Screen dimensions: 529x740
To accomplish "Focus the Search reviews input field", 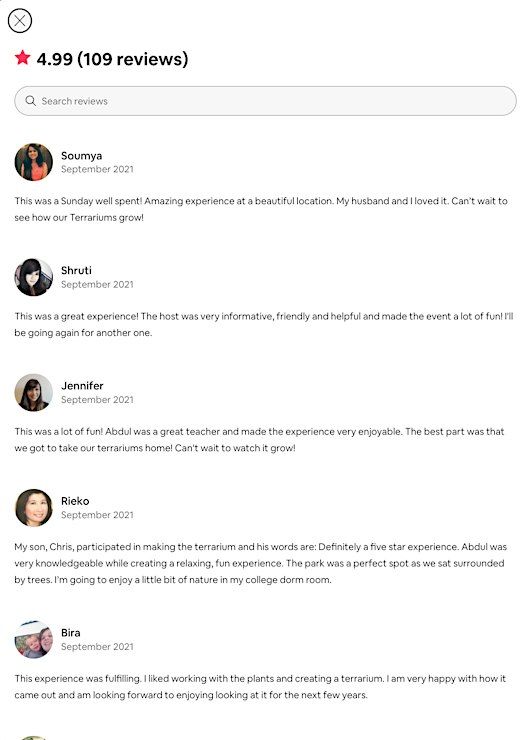I will click(265, 101).
